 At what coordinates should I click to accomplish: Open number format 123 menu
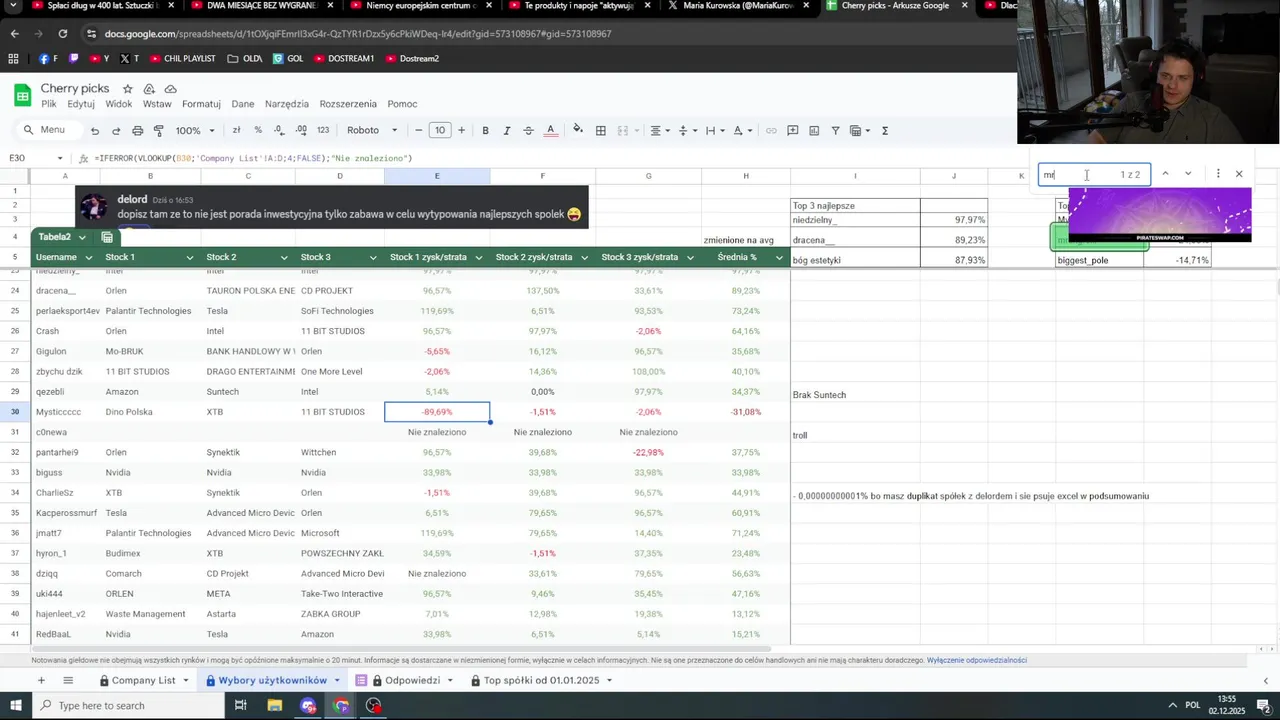[323, 130]
